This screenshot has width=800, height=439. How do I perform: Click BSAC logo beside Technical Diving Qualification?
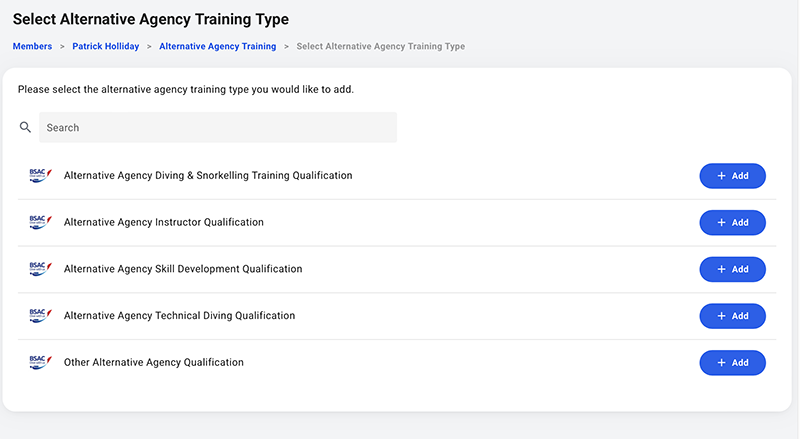(41, 315)
